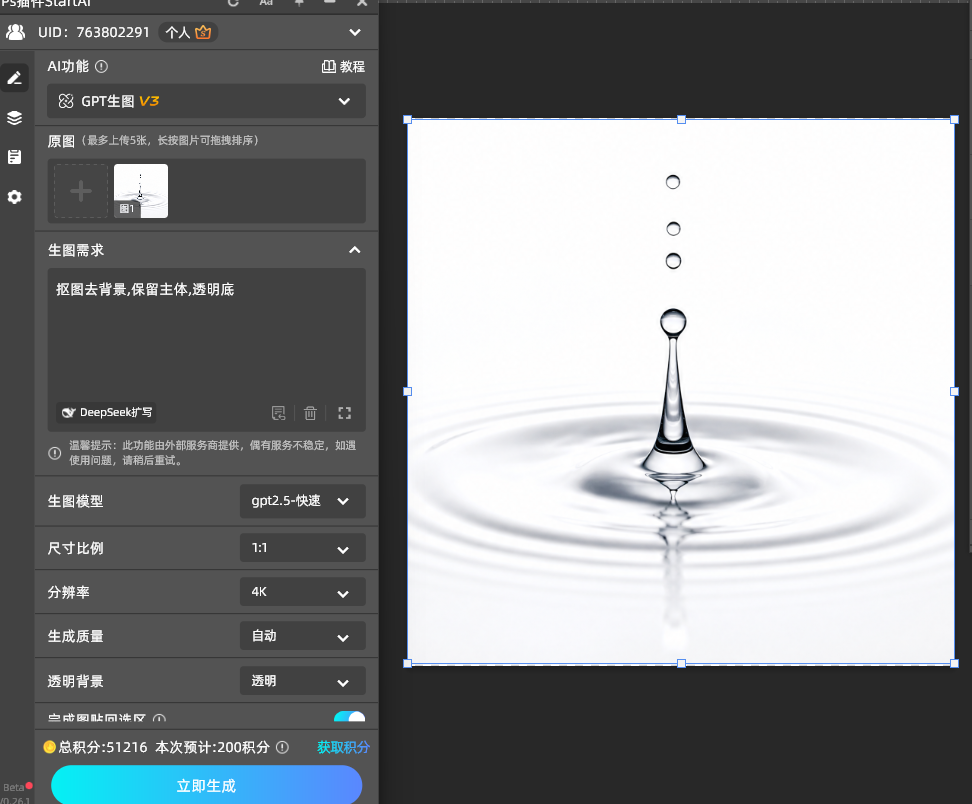Click the orange crown membership badge

click(x=203, y=32)
